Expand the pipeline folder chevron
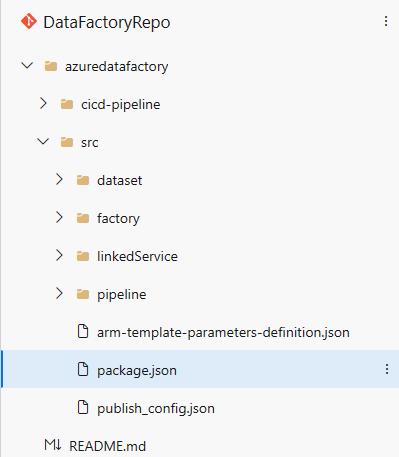This screenshot has width=399, height=457. (x=59, y=293)
